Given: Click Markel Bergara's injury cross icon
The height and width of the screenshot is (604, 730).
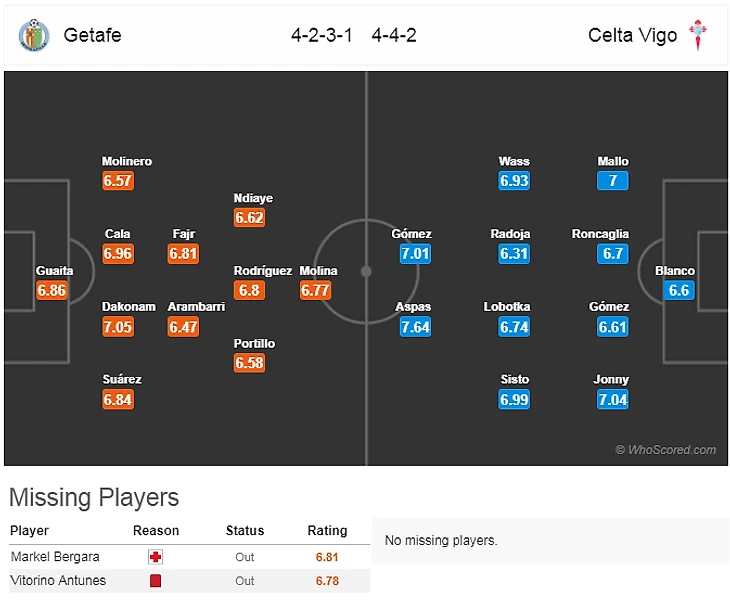Looking at the screenshot, I should tap(155, 557).
